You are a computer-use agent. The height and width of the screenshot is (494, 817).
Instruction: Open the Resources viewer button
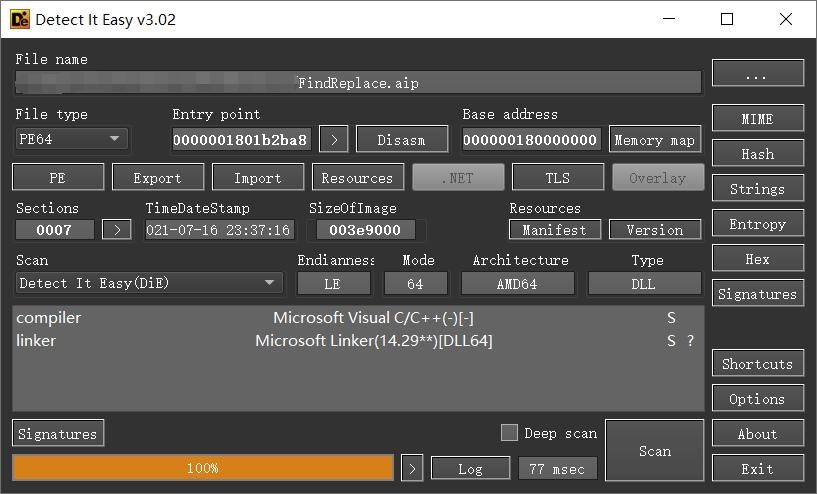pos(358,178)
